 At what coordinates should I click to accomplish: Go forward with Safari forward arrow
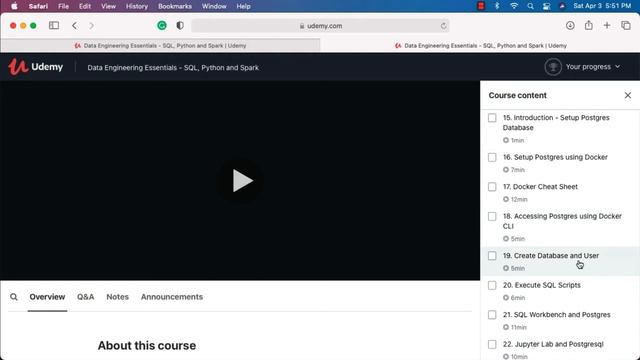pos(91,25)
